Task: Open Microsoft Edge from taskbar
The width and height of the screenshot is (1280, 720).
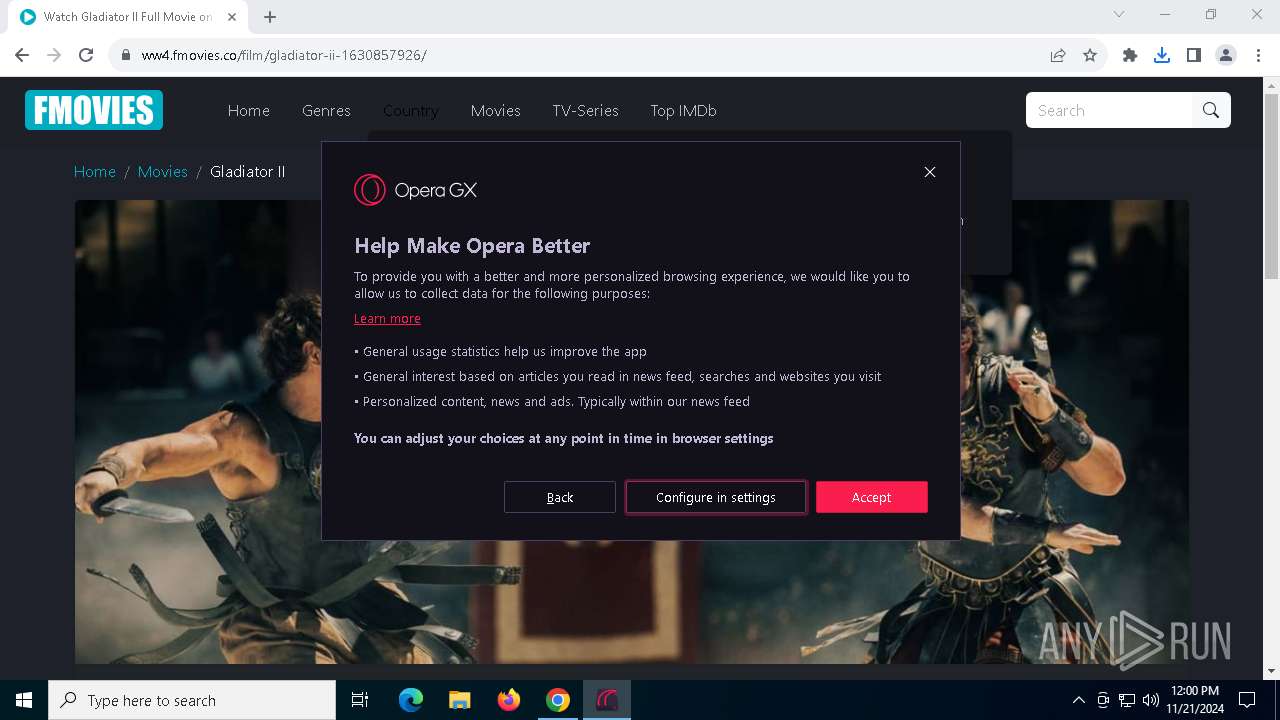Action: tap(411, 700)
